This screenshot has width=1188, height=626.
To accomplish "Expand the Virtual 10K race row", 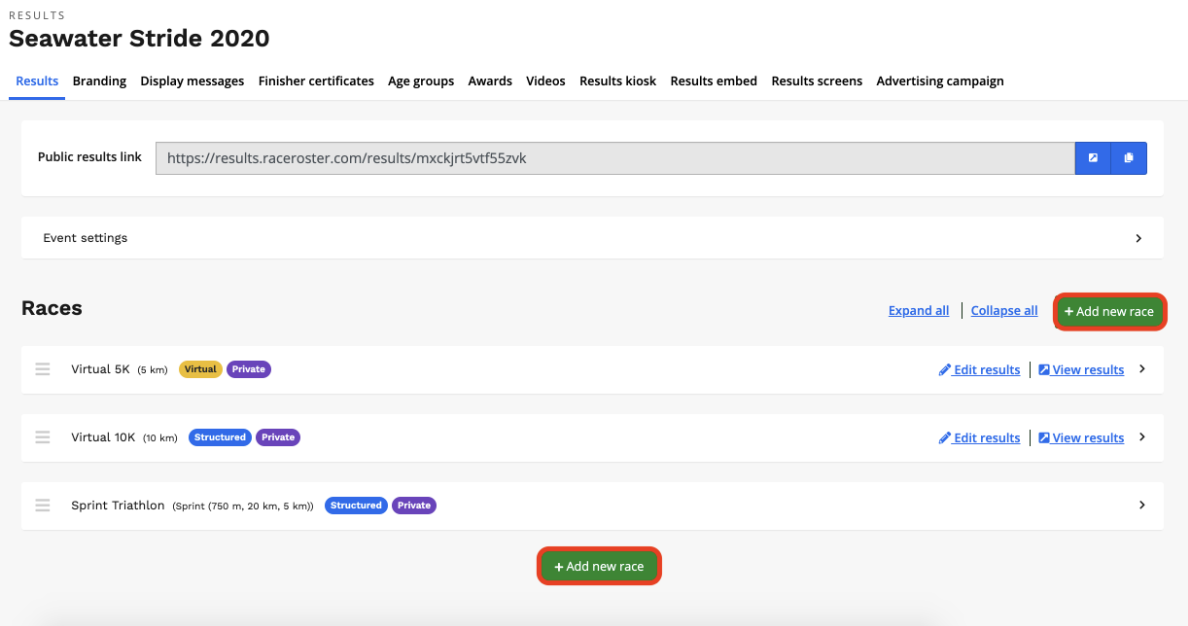I will 1142,437.
